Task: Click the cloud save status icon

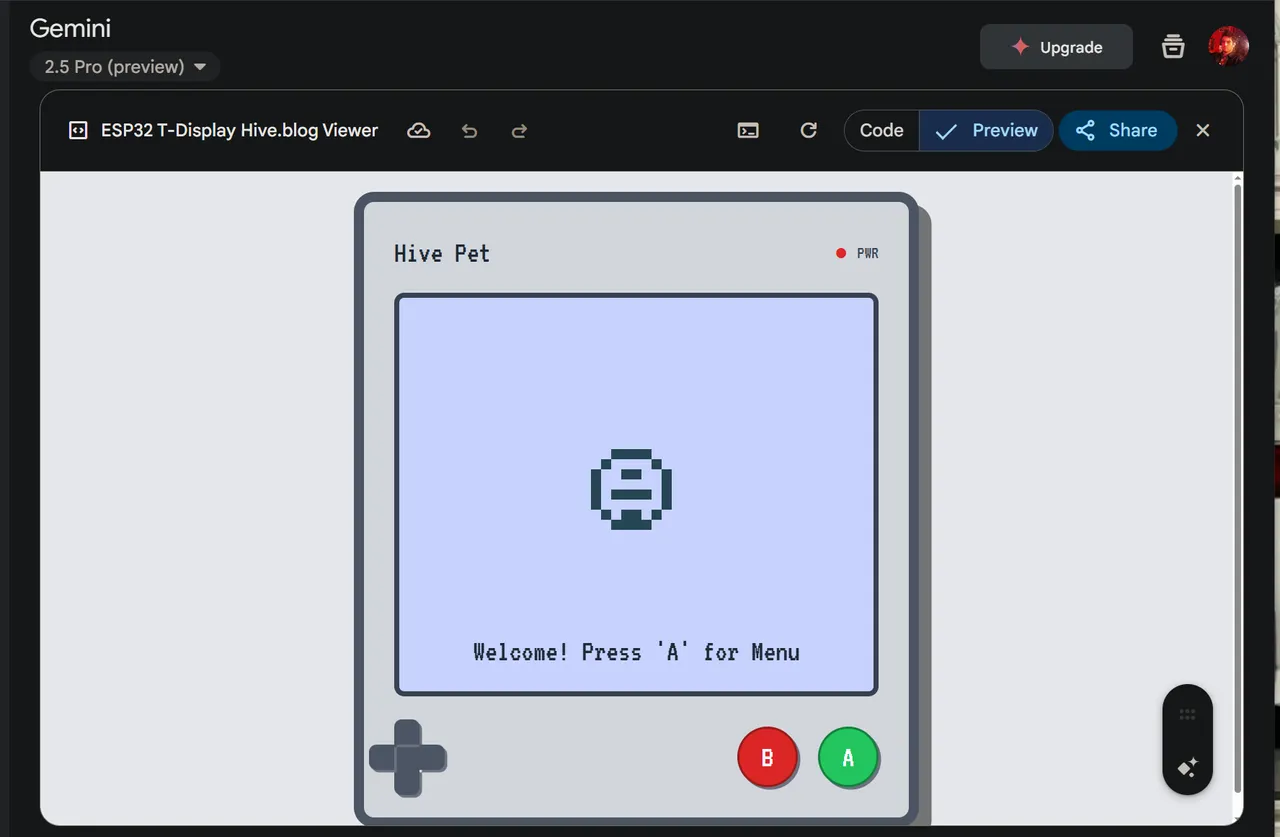Action: 419,131
